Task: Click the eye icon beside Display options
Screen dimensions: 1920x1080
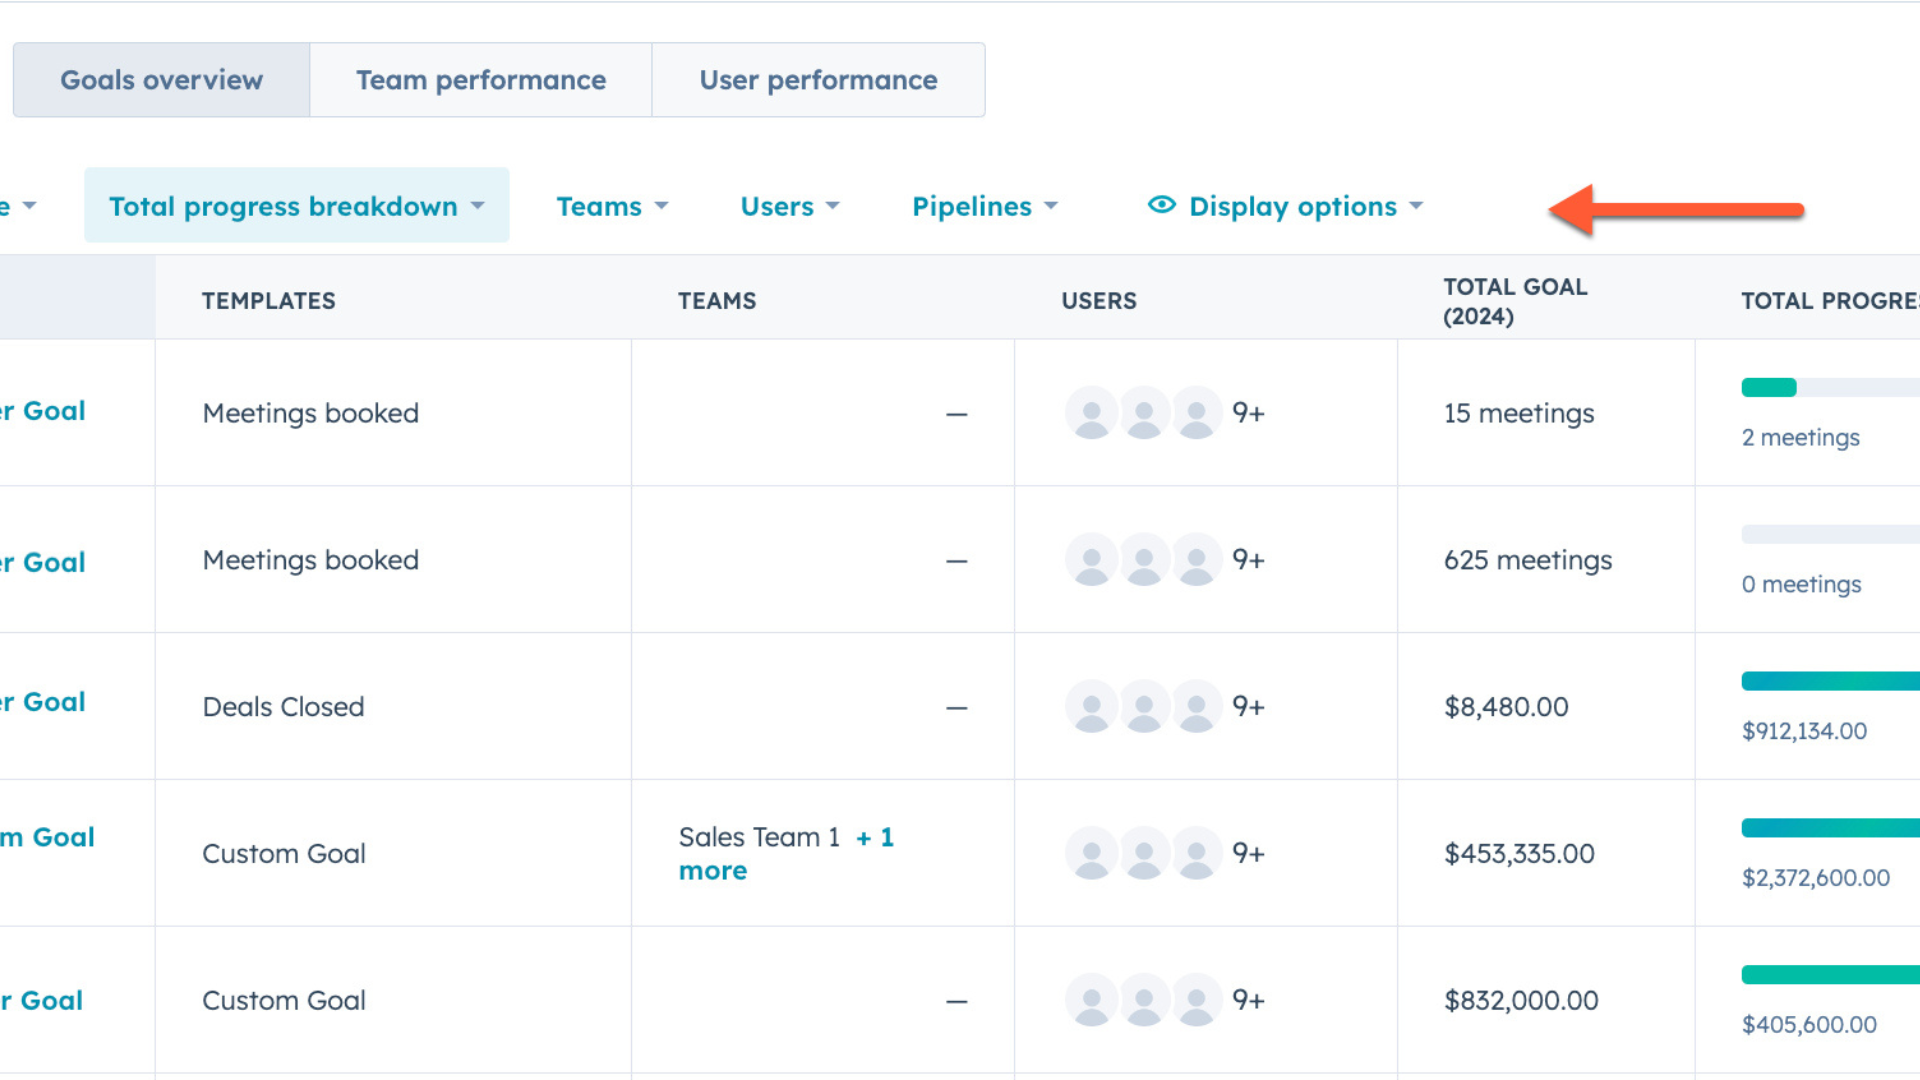Action: [1161, 205]
